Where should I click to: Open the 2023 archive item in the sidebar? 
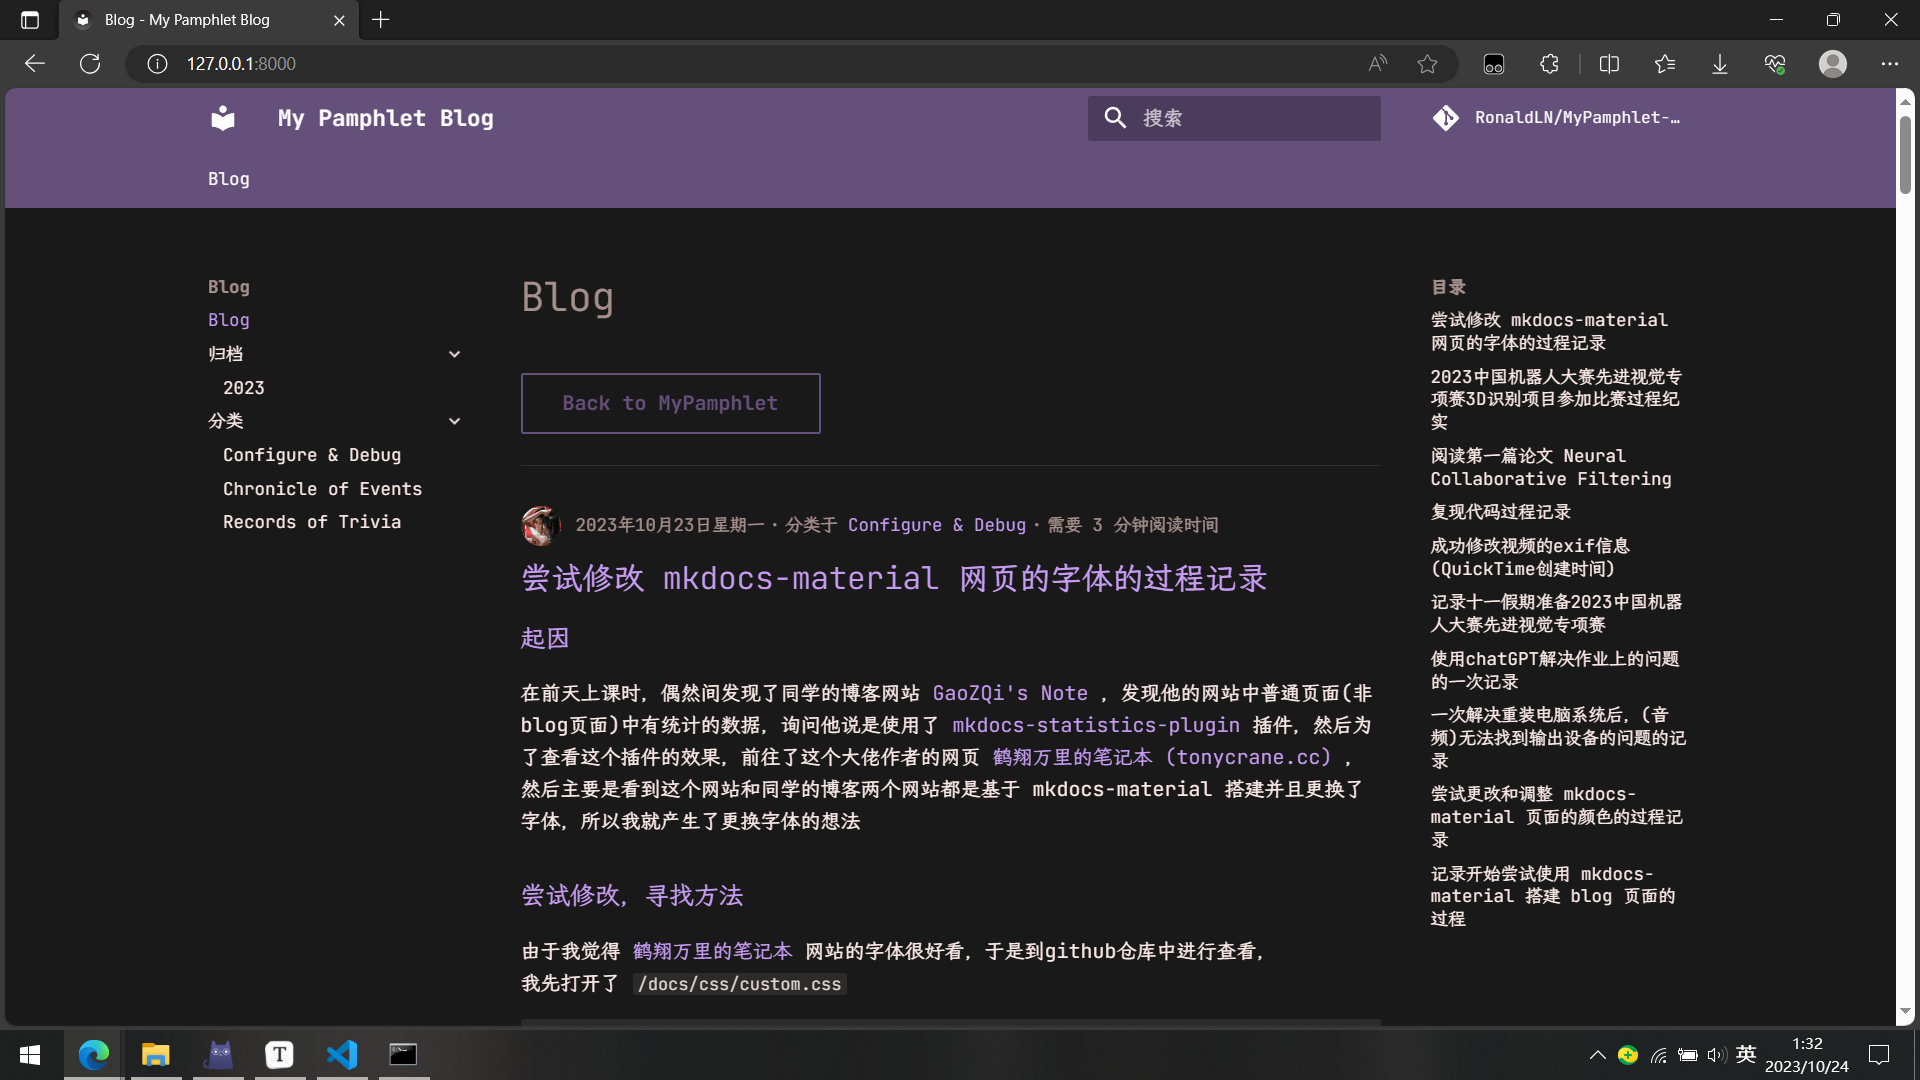[244, 388]
